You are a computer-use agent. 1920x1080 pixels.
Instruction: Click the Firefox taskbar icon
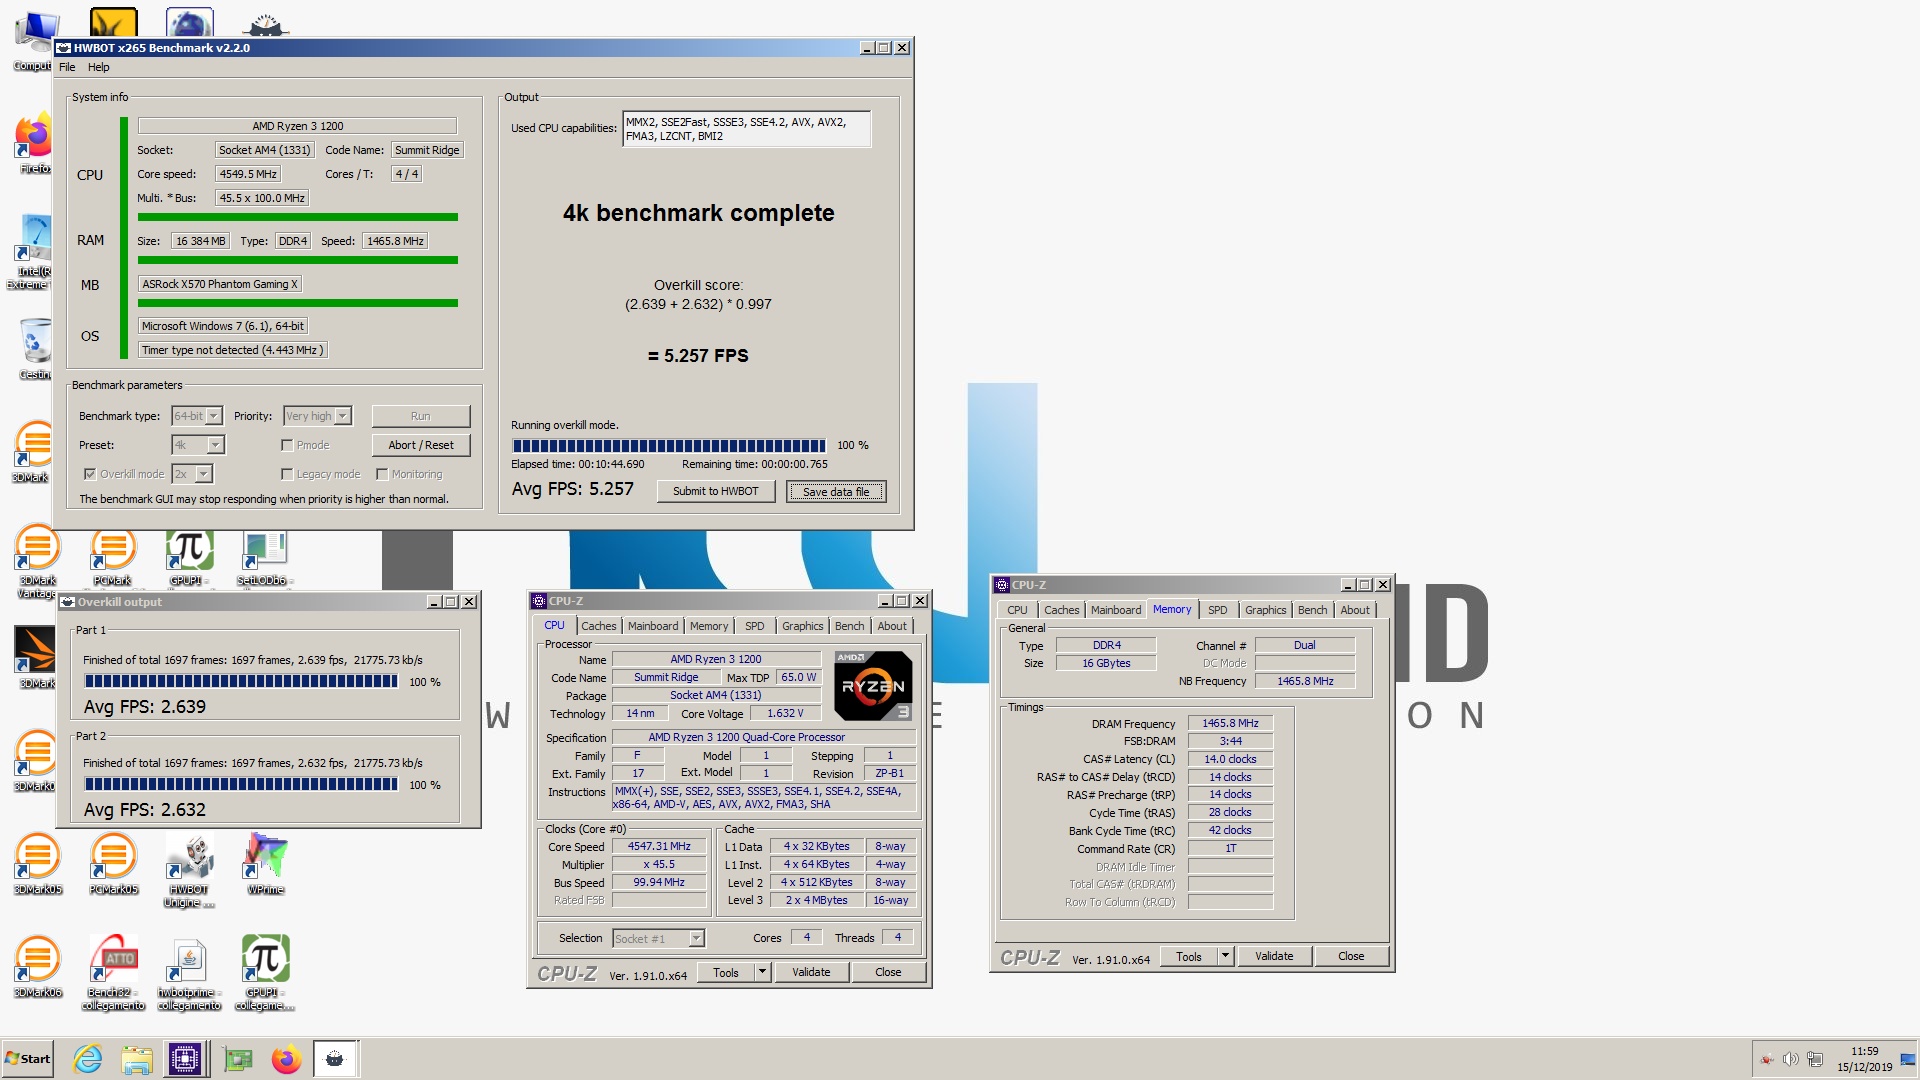286,1059
